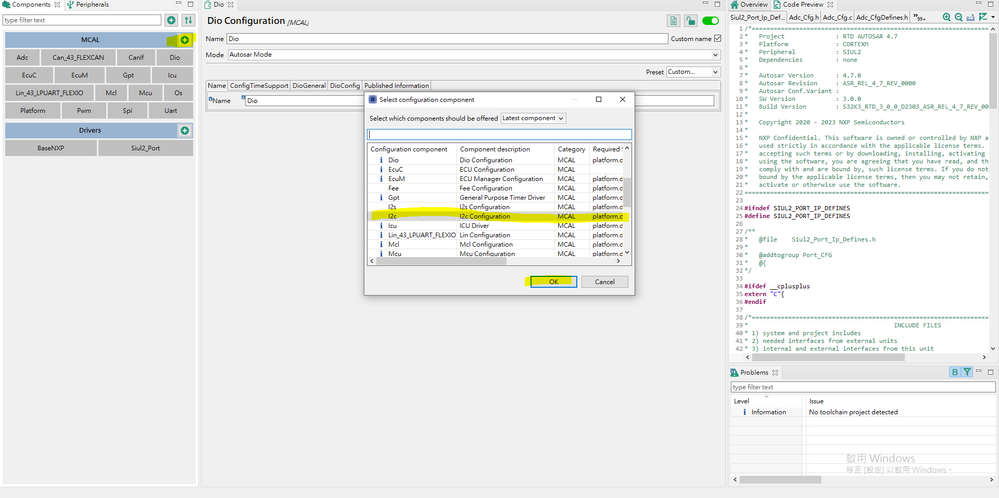Click the add component icon beside the filter box
Screen dimensions: 999x498
point(171,20)
